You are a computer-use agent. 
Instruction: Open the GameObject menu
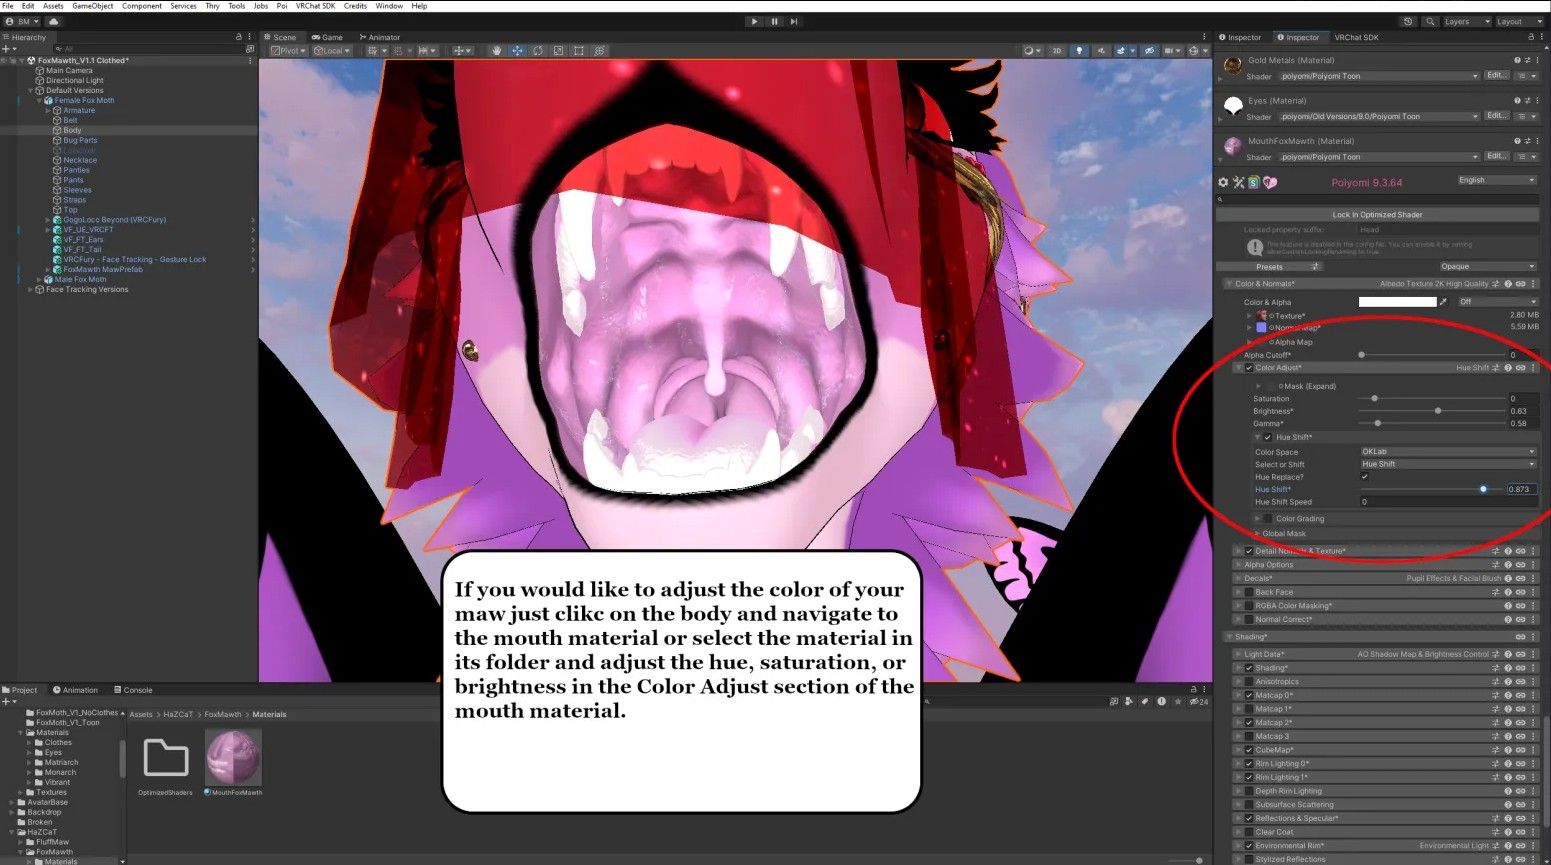pyautogui.click(x=93, y=6)
